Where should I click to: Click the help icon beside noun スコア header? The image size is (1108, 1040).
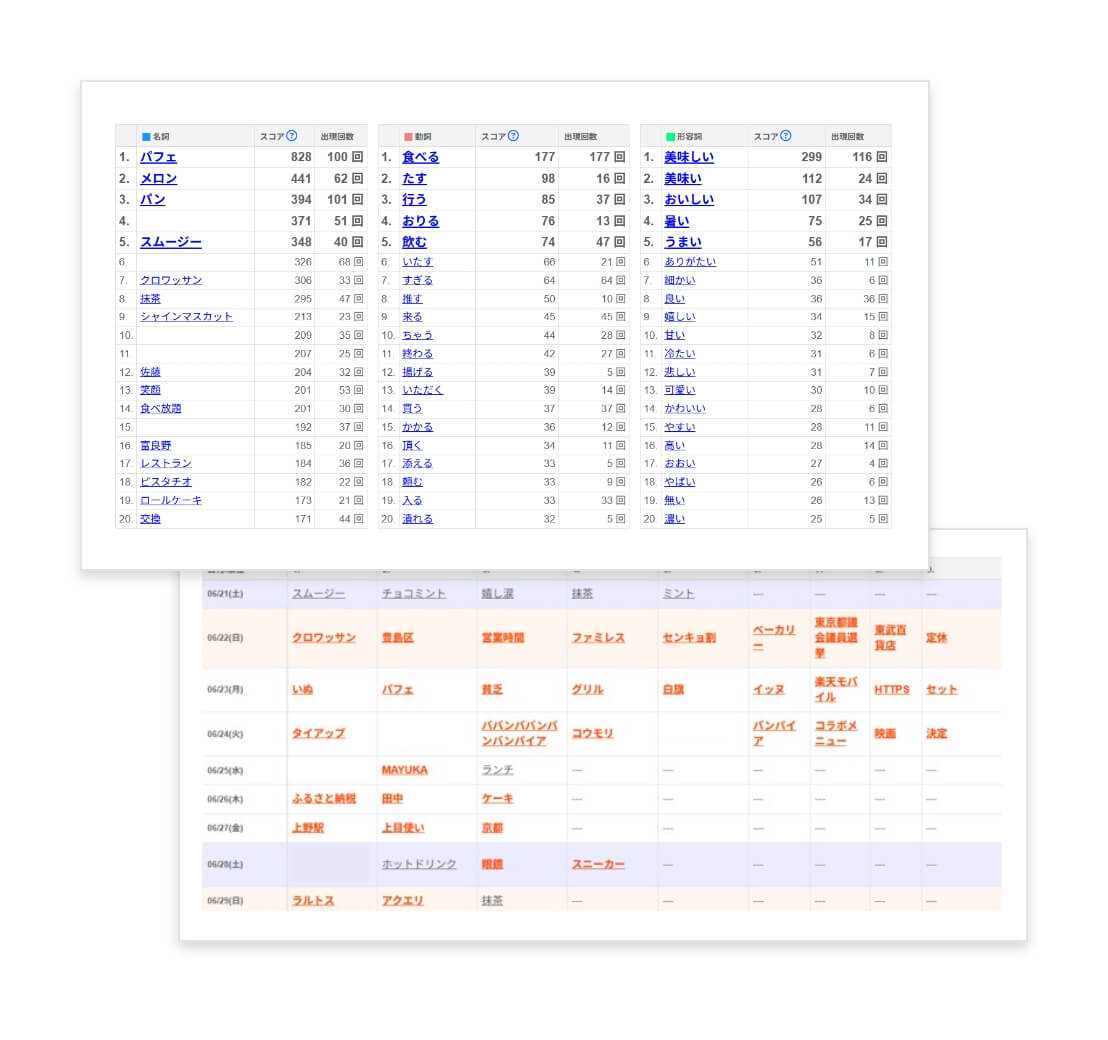[x=292, y=136]
